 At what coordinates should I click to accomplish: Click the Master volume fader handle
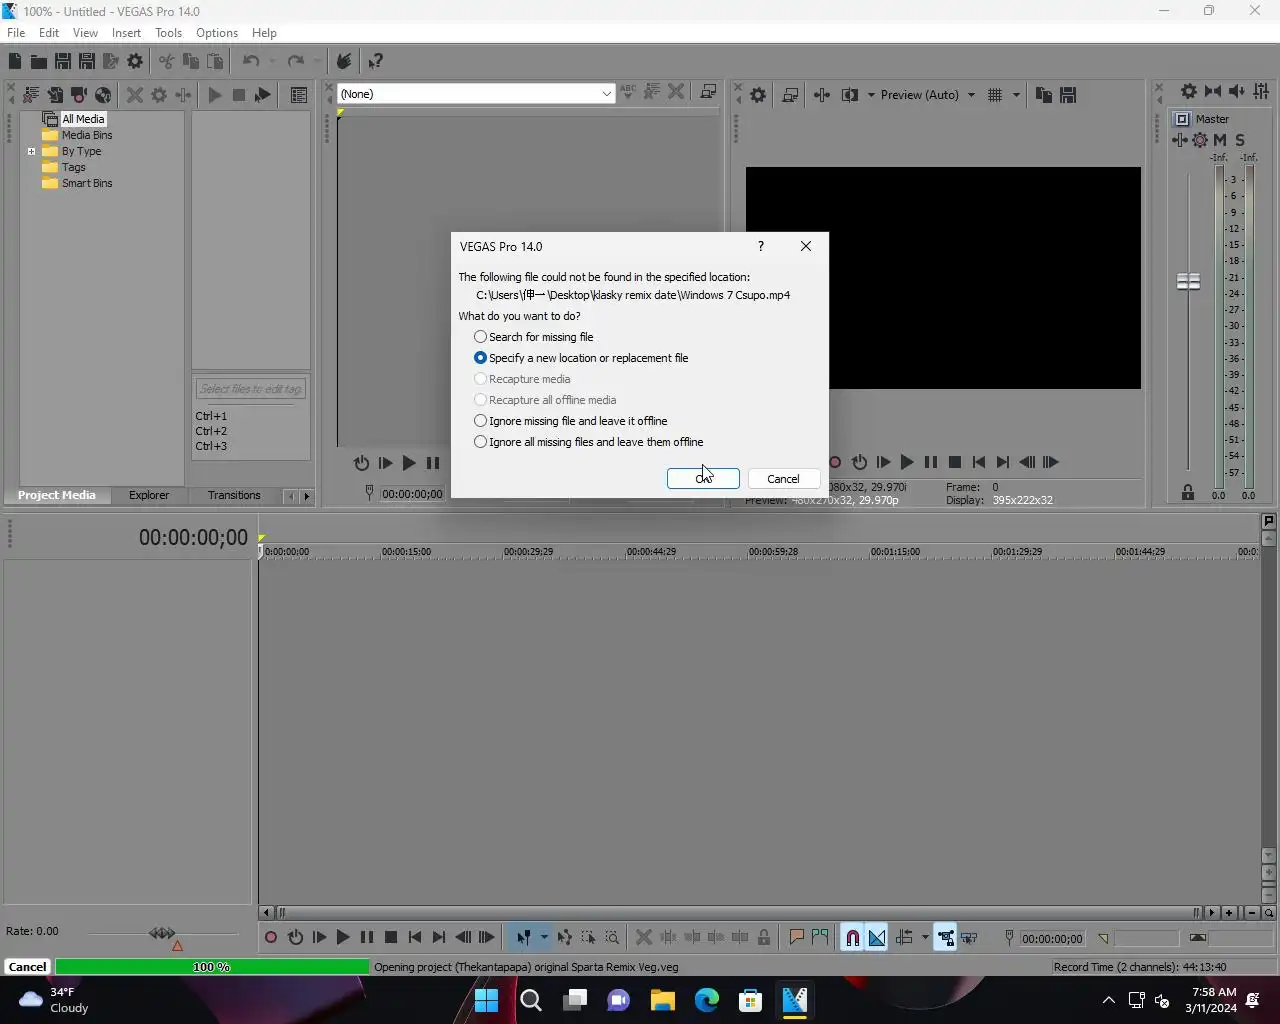(x=1188, y=282)
